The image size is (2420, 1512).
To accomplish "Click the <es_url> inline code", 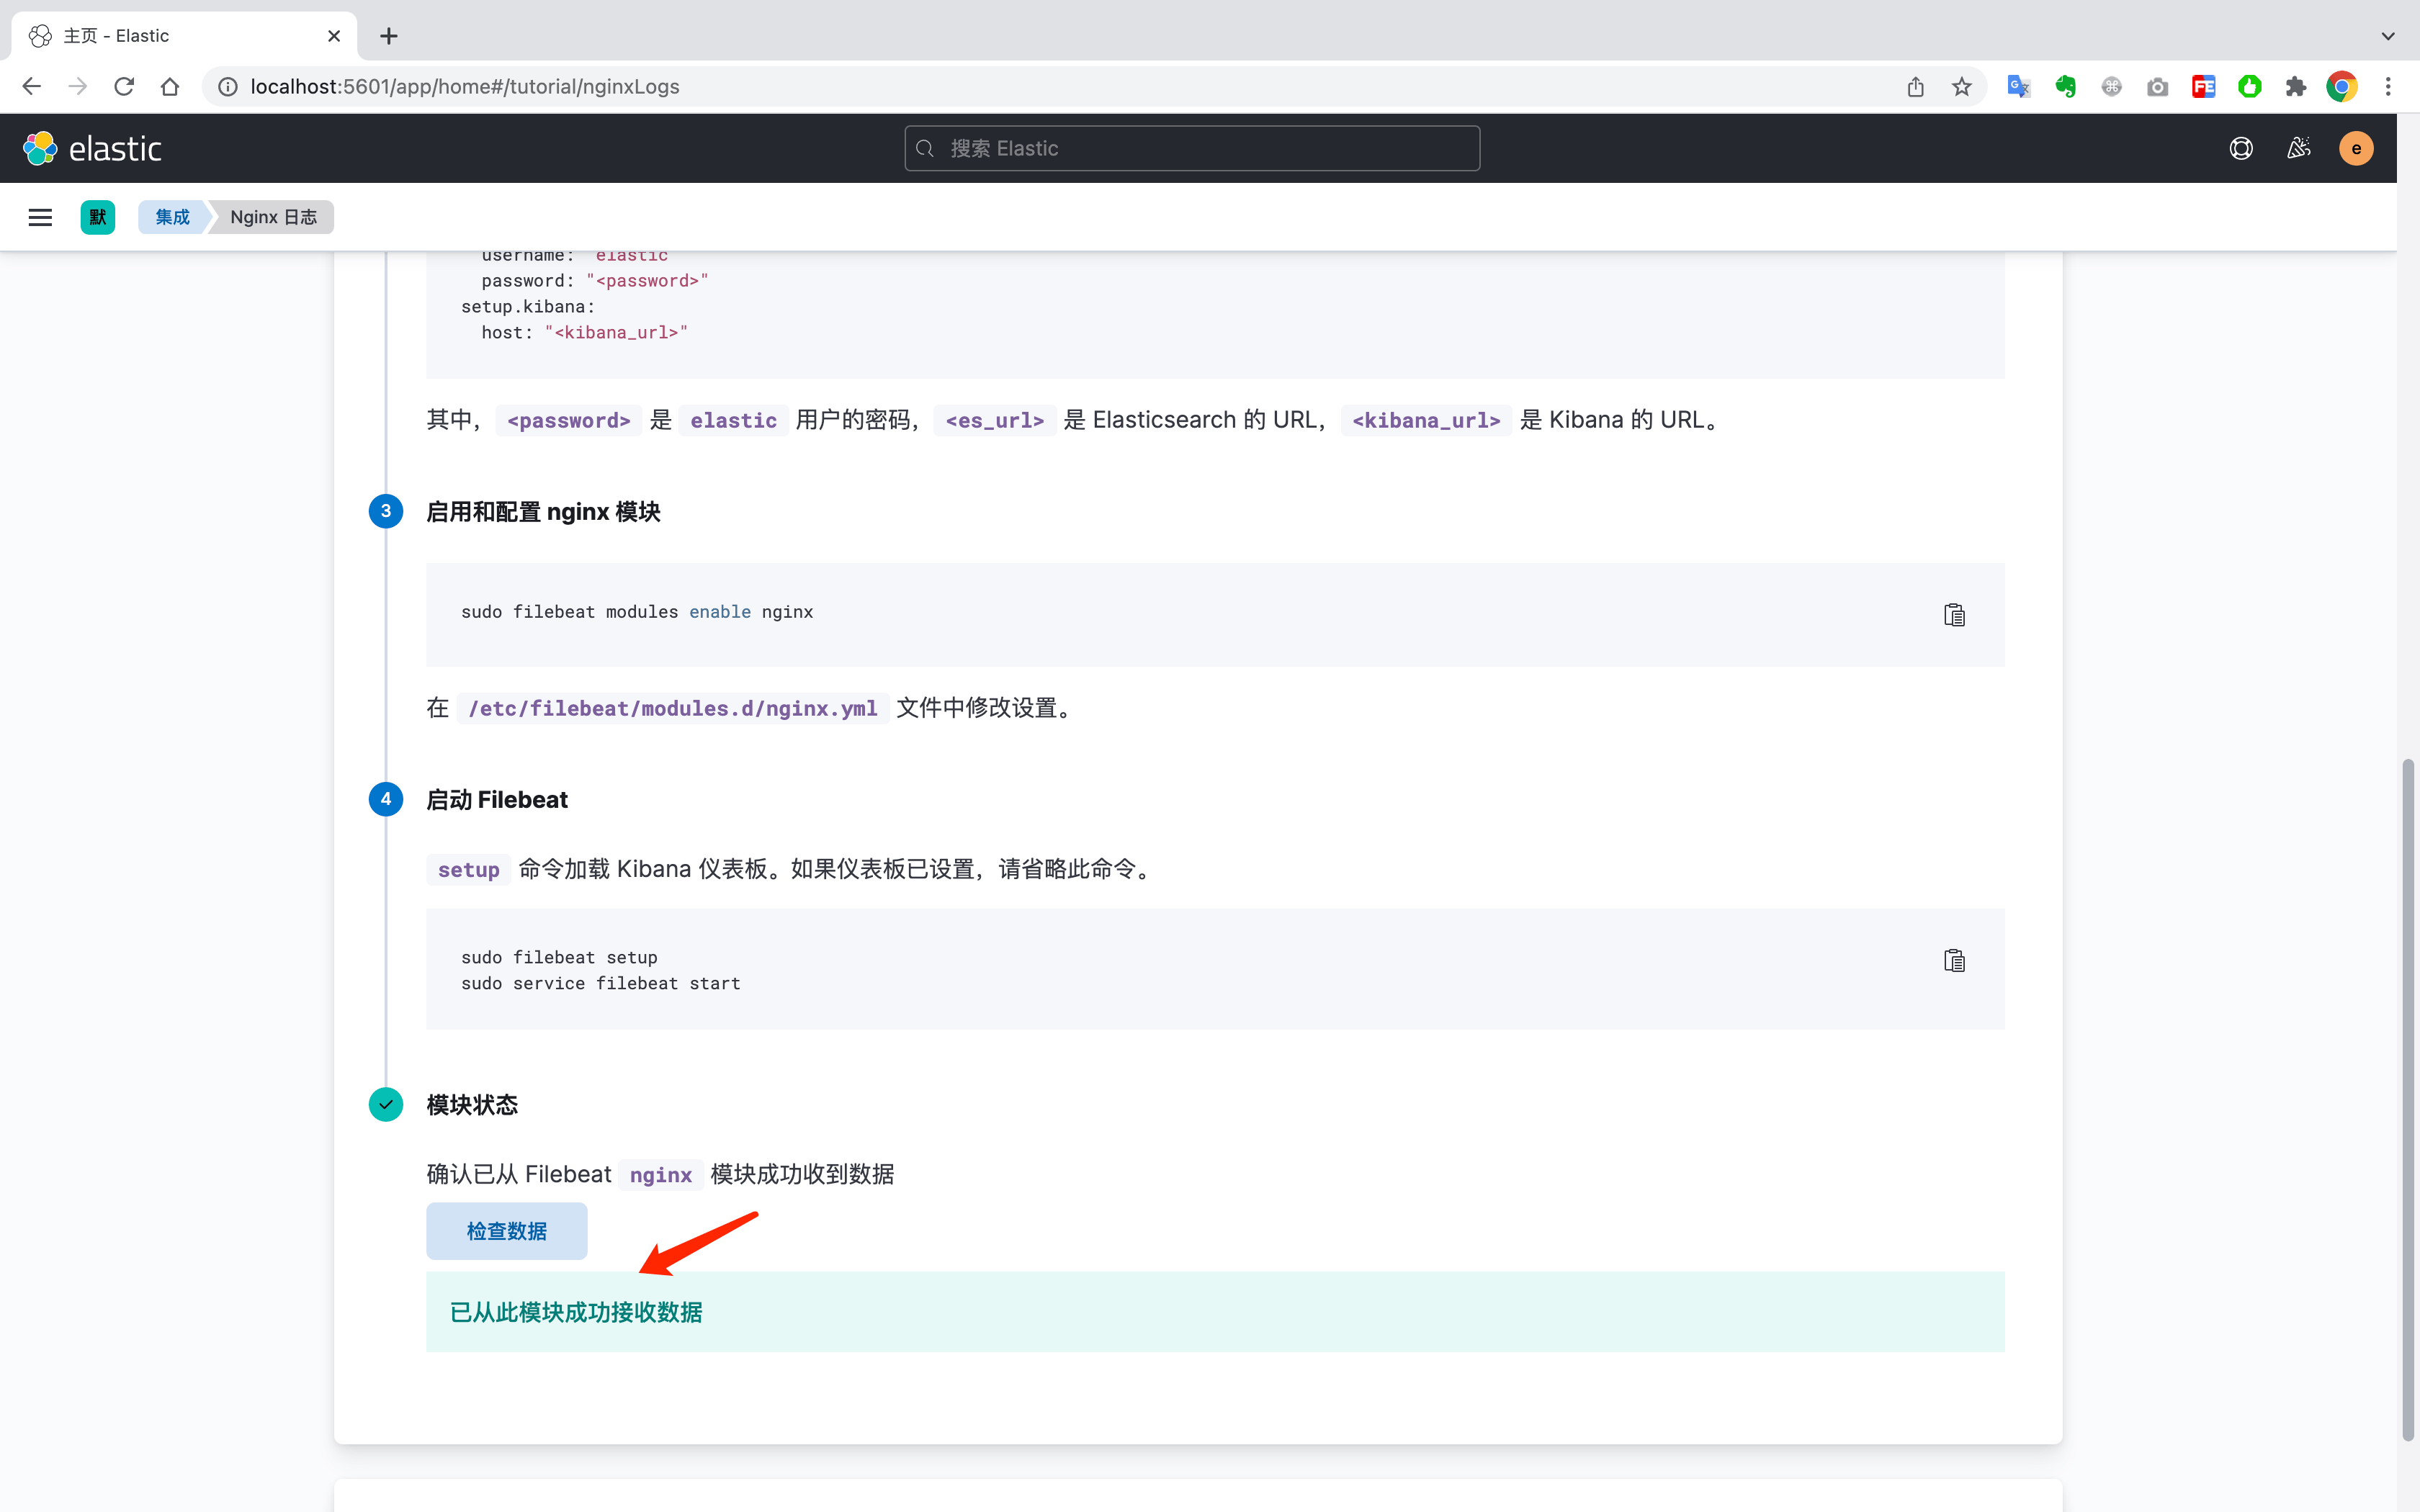I will pos(994,420).
